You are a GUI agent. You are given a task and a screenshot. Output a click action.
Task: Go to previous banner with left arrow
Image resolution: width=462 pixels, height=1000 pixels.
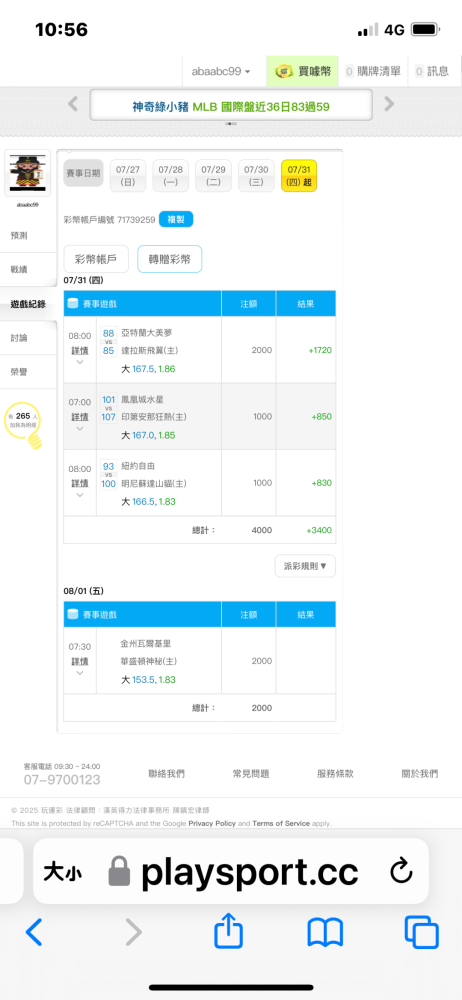tap(73, 104)
